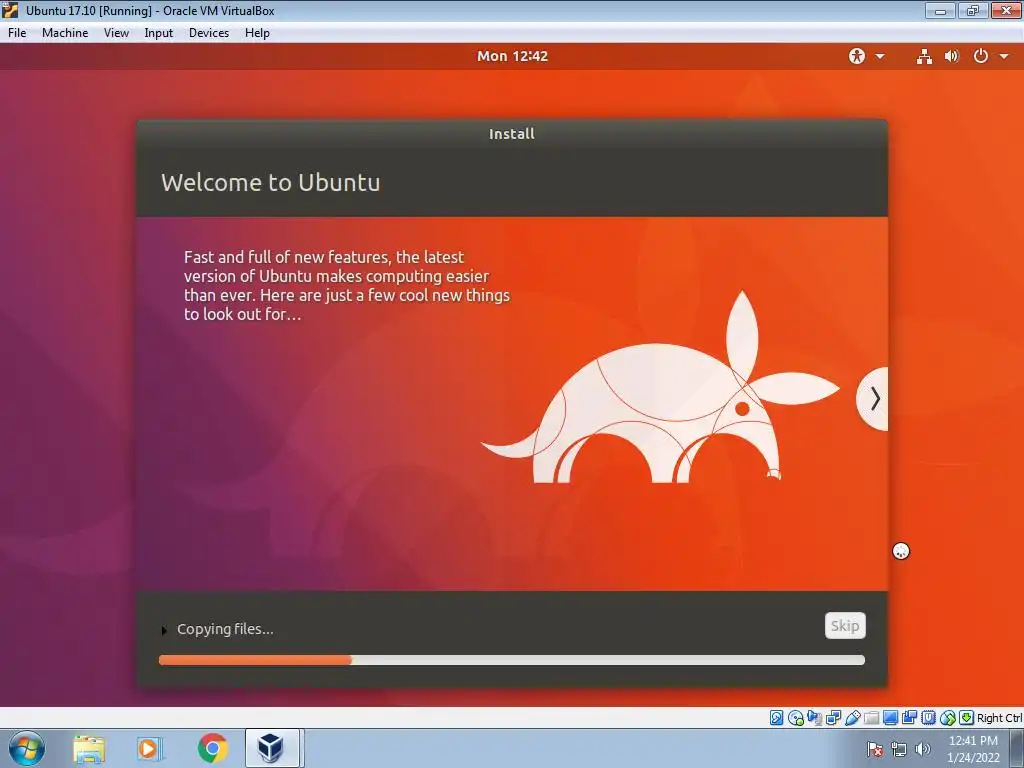1024x768 pixels.
Task: Click the audio indicator icon in status bar
Action: [814, 718]
